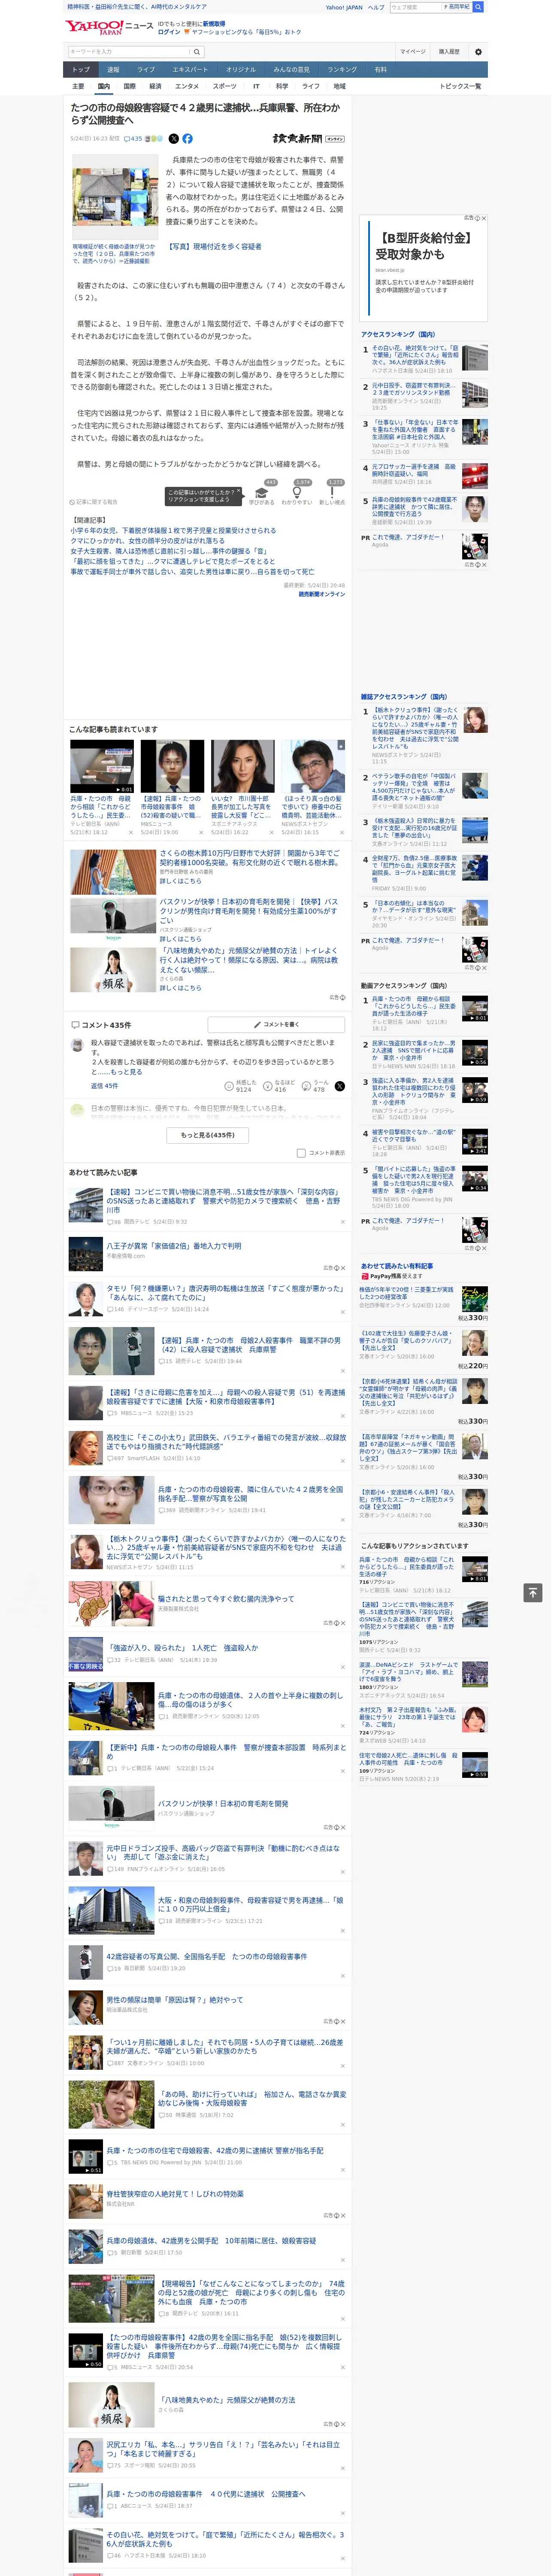Viewport: 551px width, 2576px height.
Task: Share article on Facebook icon
Action: 187,139
